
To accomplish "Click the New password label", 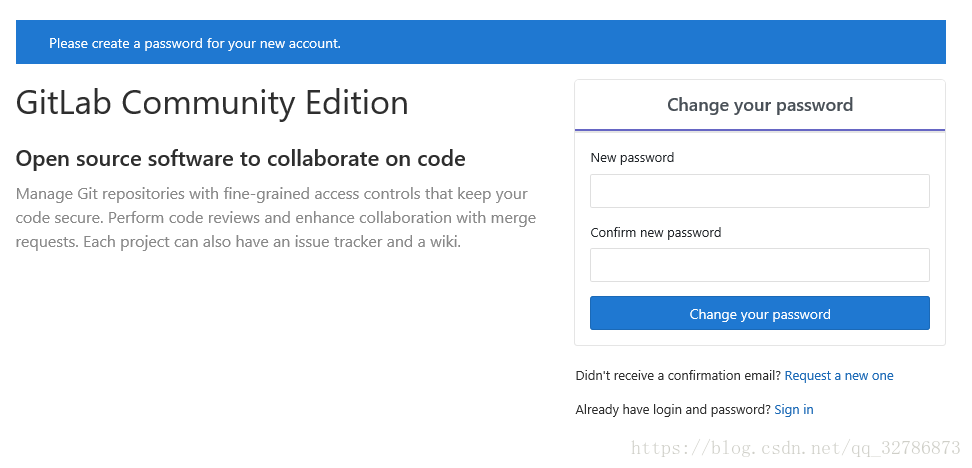I will [x=632, y=157].
